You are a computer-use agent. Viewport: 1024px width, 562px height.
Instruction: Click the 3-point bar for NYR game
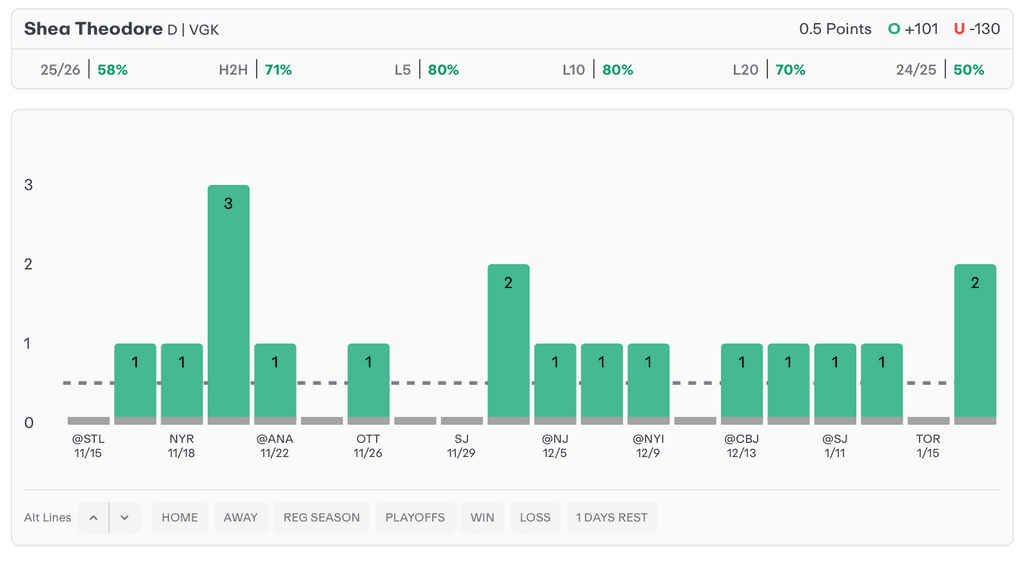coord(228,300)
